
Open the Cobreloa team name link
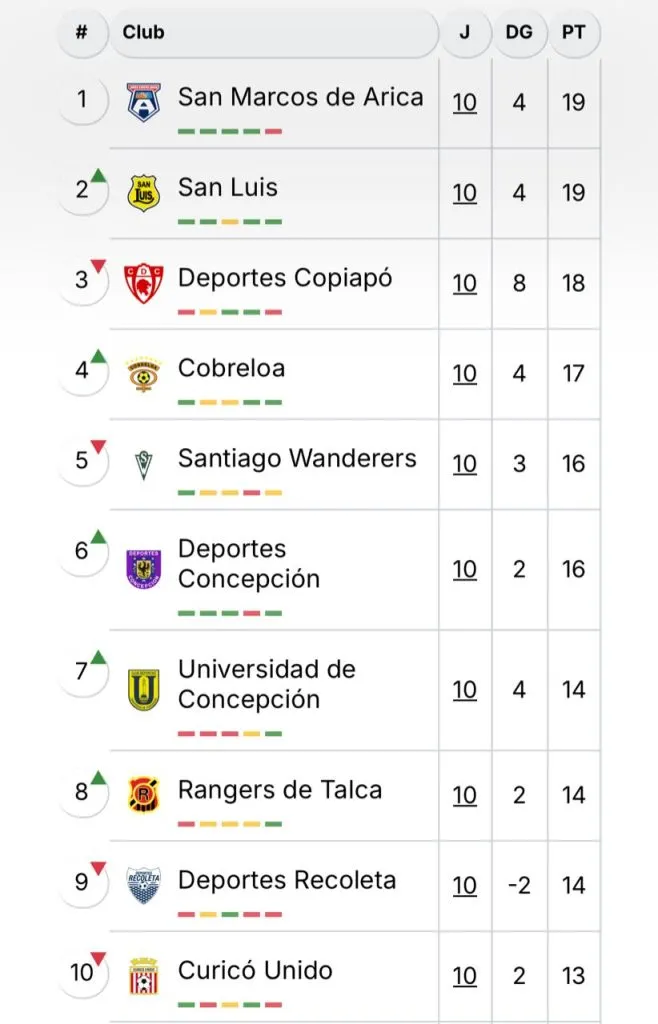pos(231,368)
